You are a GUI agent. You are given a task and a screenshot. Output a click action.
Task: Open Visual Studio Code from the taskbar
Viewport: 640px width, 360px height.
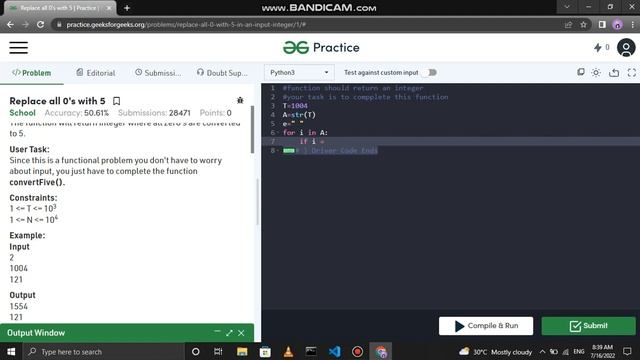click(335, 351)
